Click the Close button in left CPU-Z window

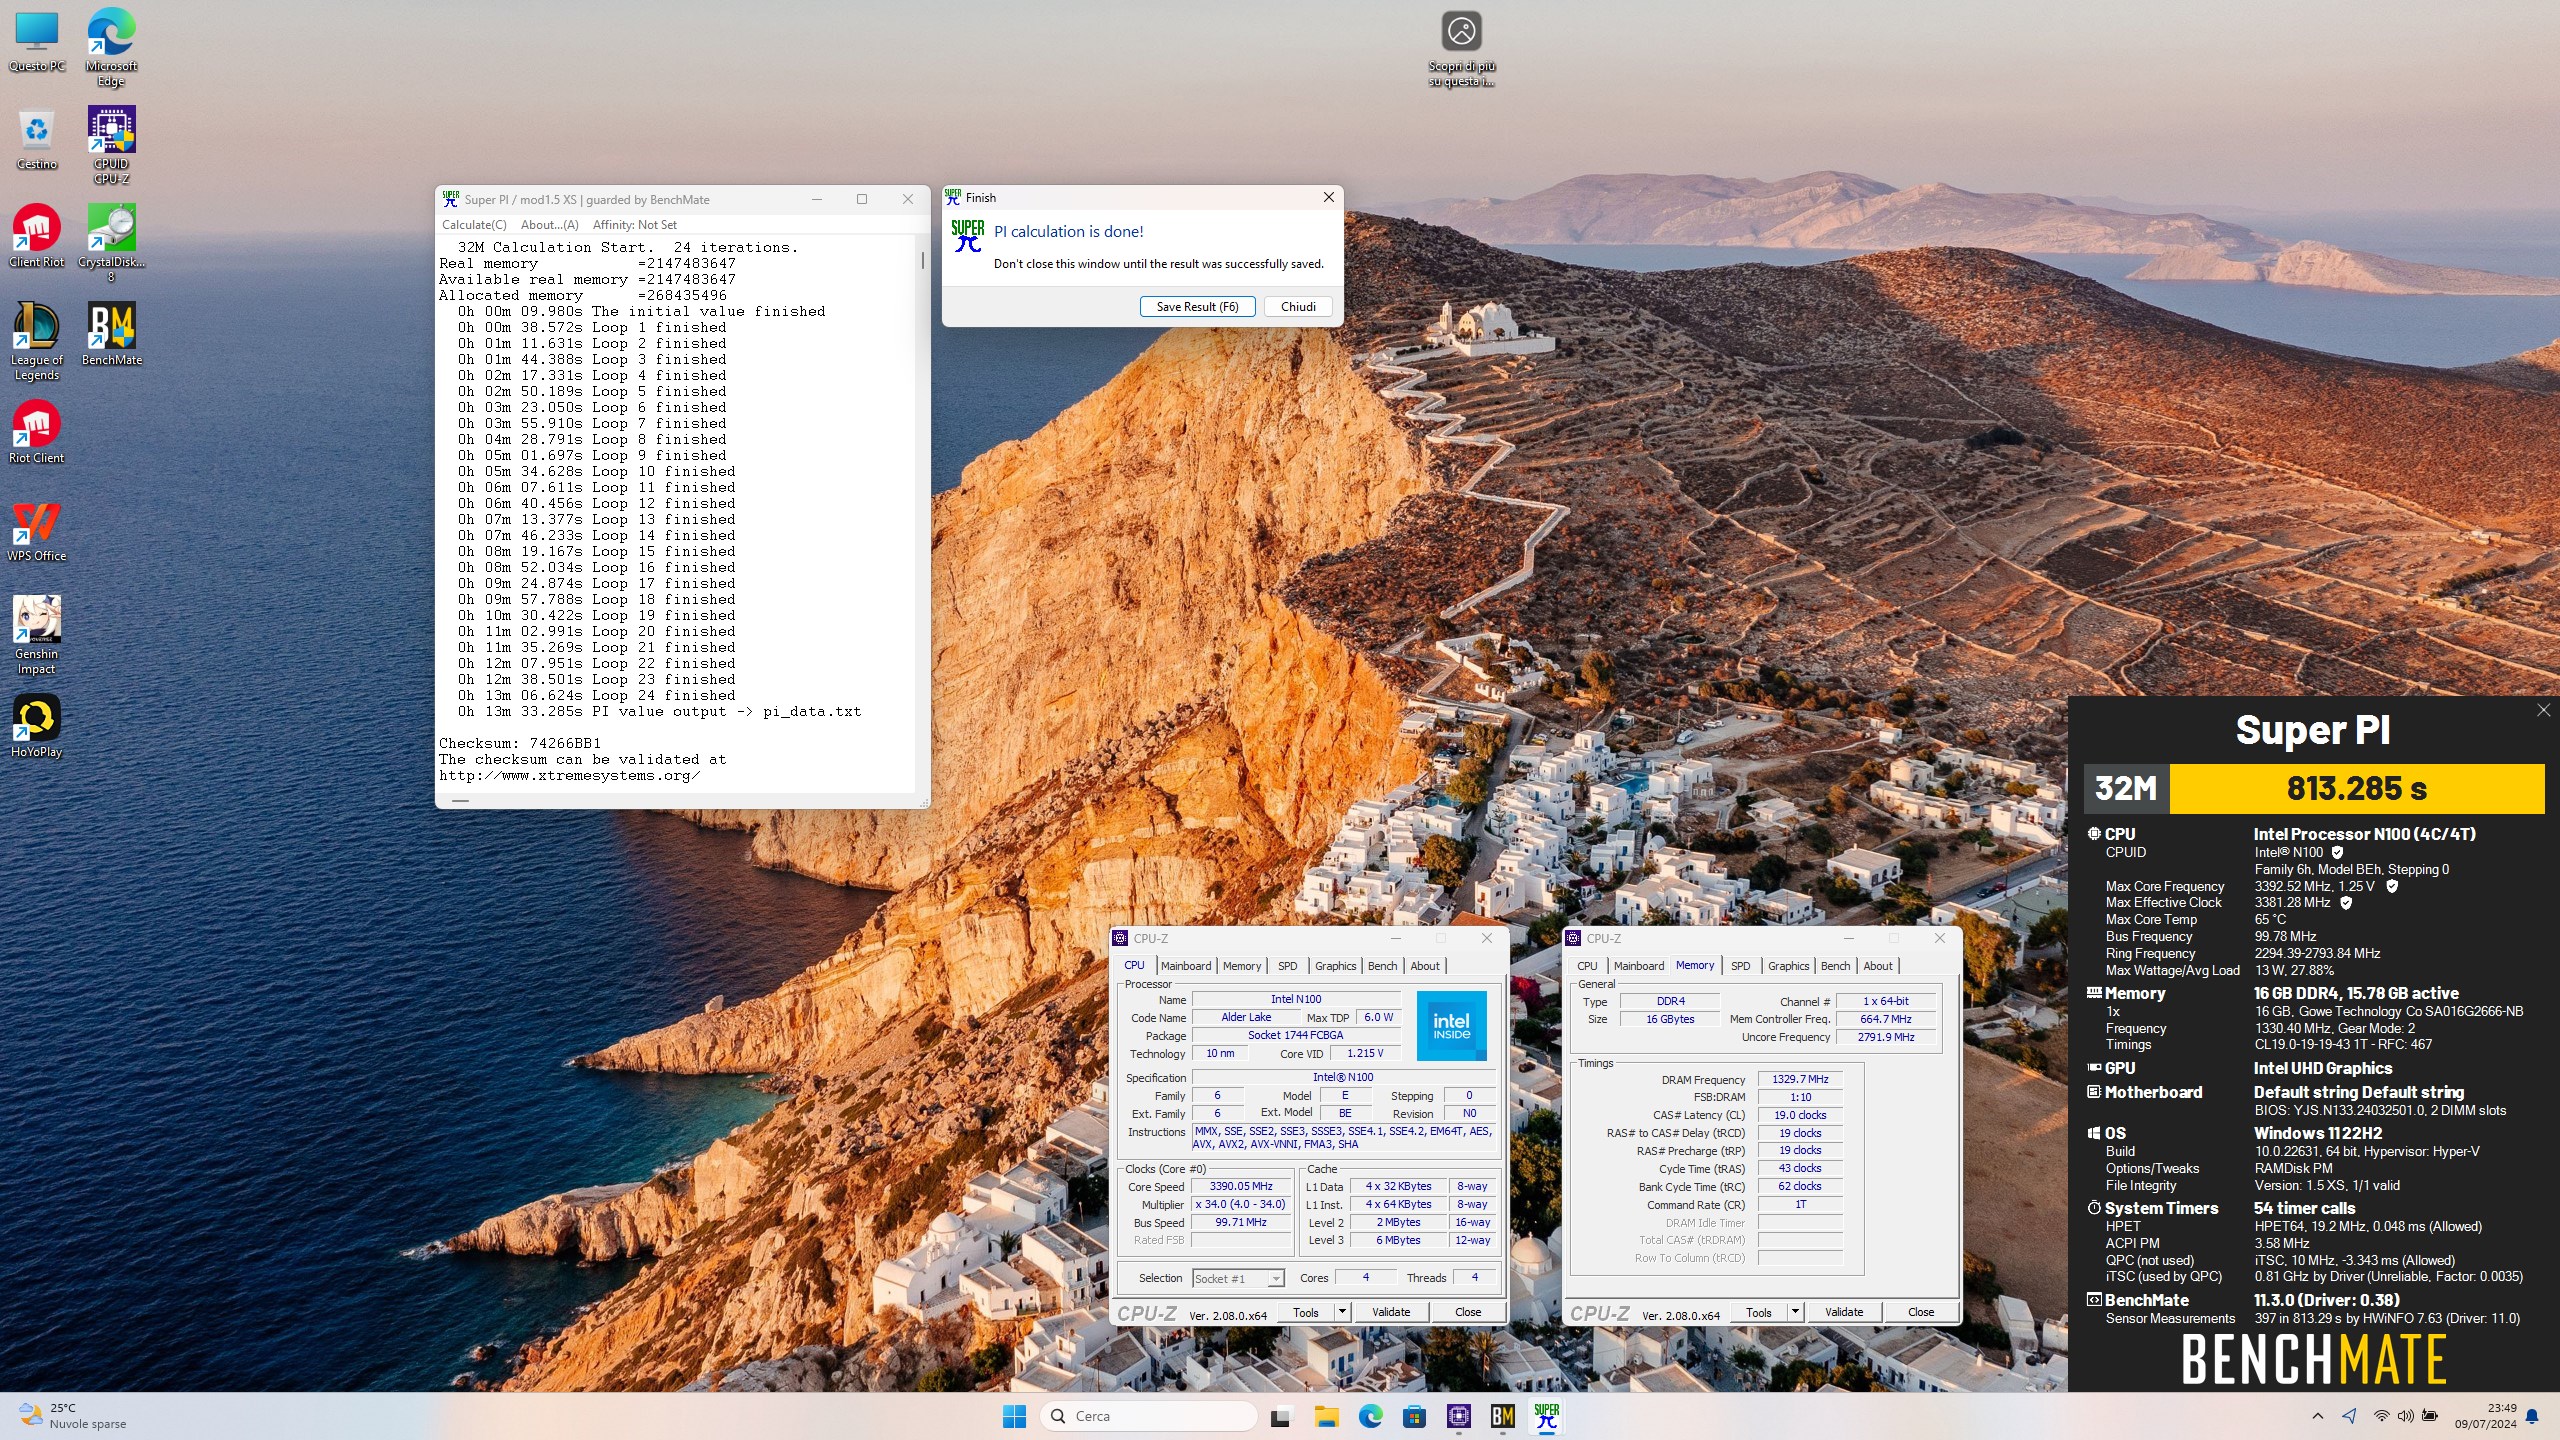pyautogui.click(x=1468, y=1312)
